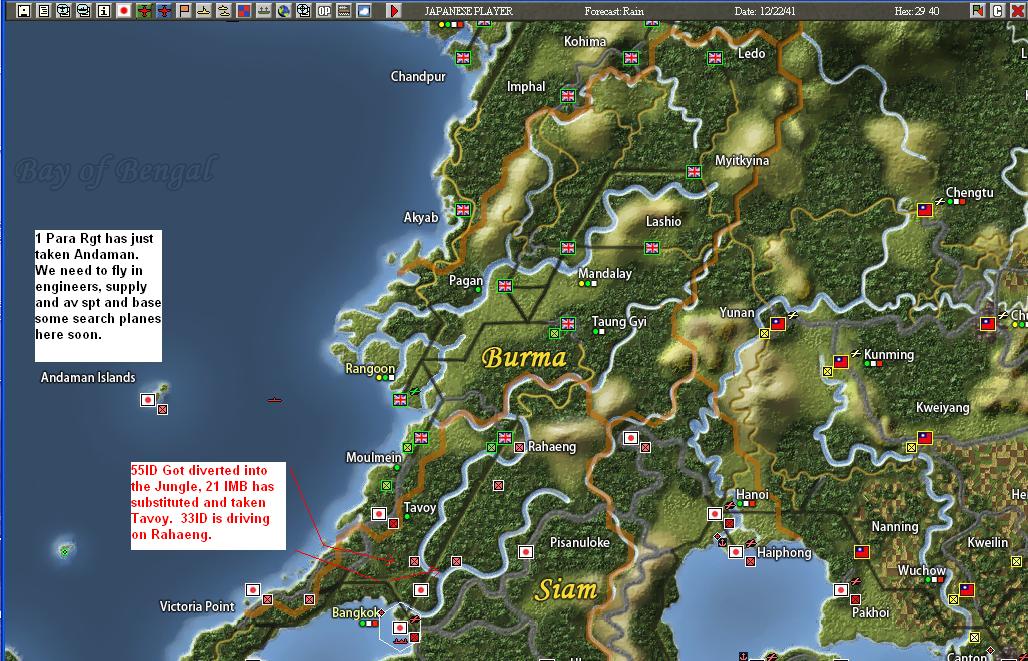Select the Japanese flag unit at Haiphong
The height and width of the screenshot is (661, 1028).
click(x=736, y=552)
